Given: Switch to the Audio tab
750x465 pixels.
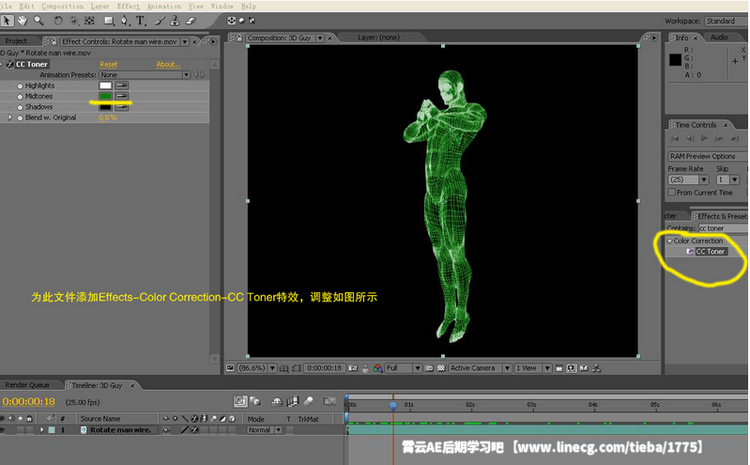Looking at the screenshot, I should click(719, 37).
